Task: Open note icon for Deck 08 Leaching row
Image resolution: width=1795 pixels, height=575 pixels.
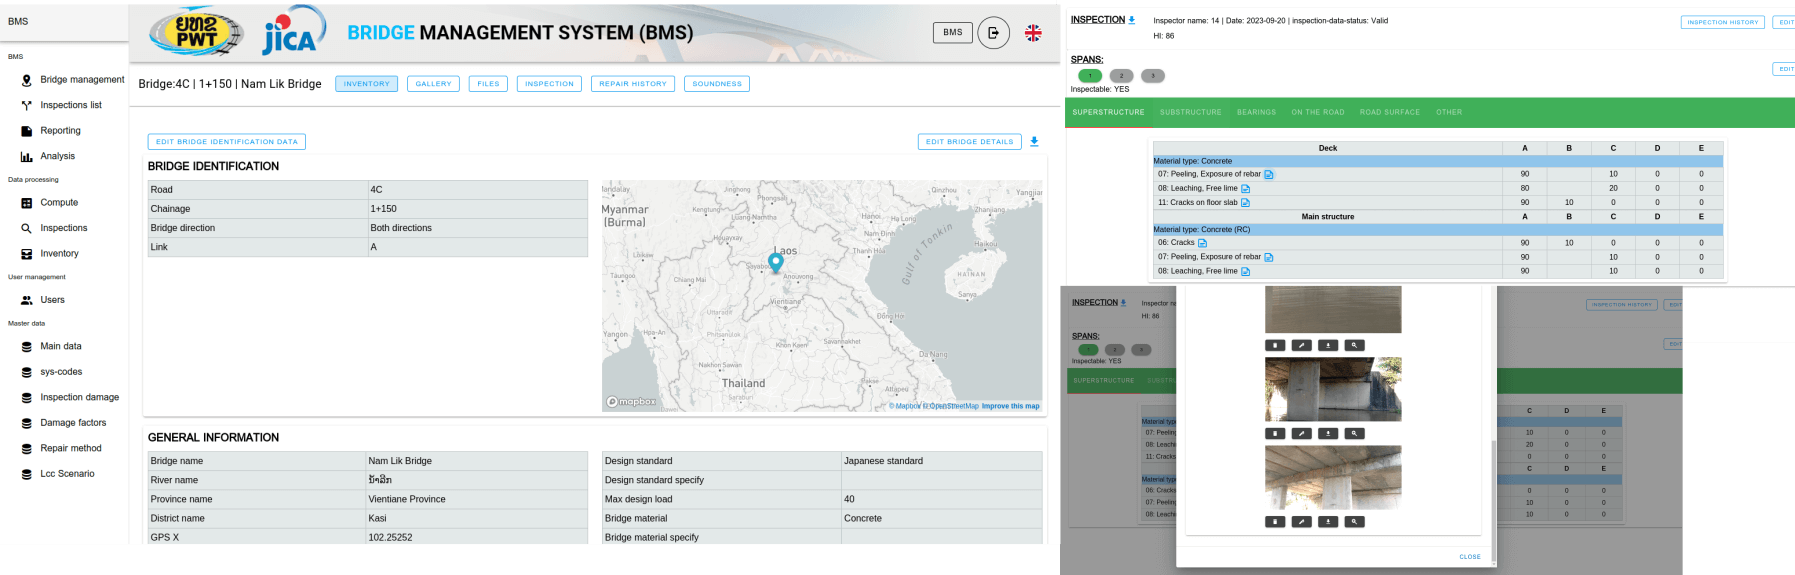Action: pos(1245,188)
